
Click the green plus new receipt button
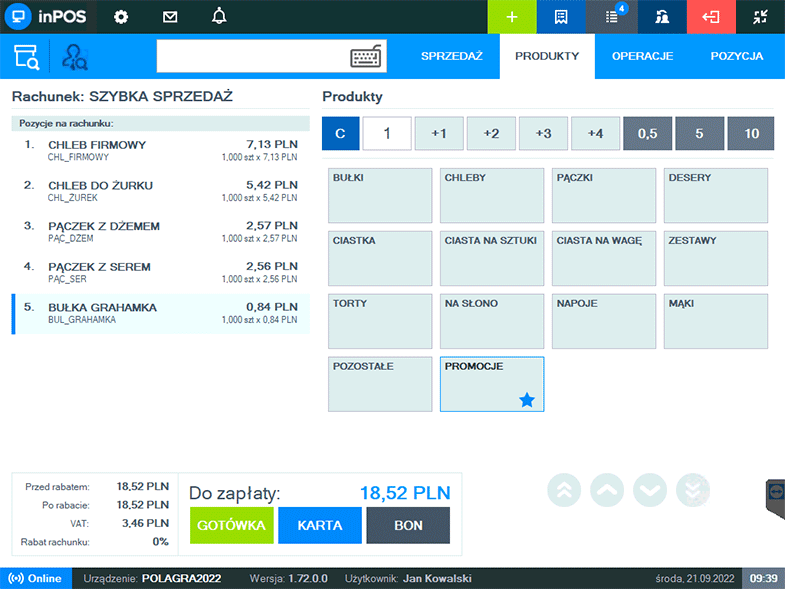point(512,17)
